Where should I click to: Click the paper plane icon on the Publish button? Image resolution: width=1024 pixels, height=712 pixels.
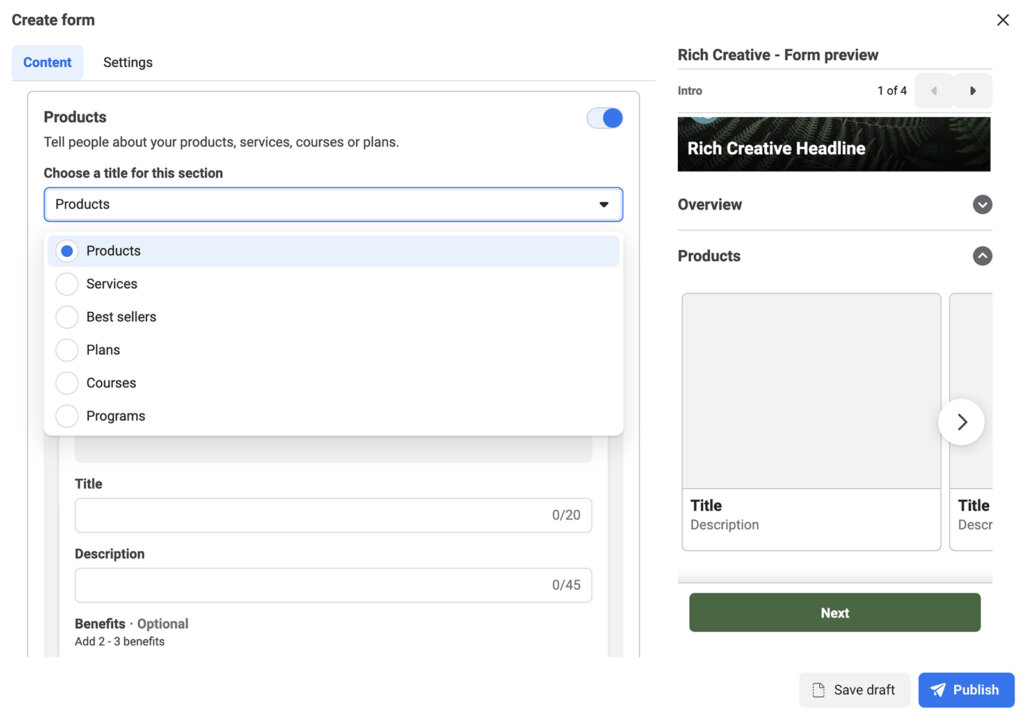pyautogui.click(x=938, y=689)
